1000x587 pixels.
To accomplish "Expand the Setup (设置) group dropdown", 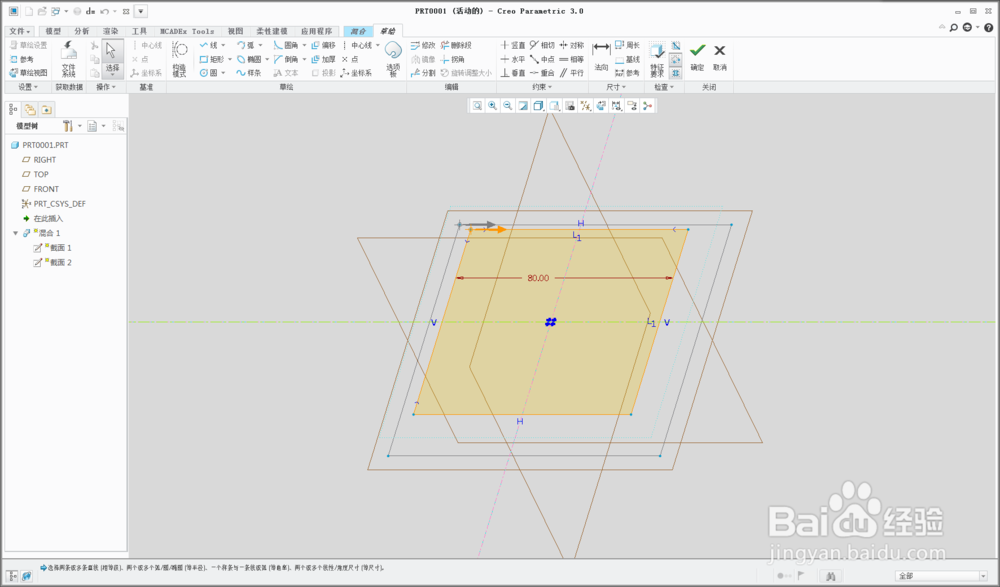I will (27, 87).
